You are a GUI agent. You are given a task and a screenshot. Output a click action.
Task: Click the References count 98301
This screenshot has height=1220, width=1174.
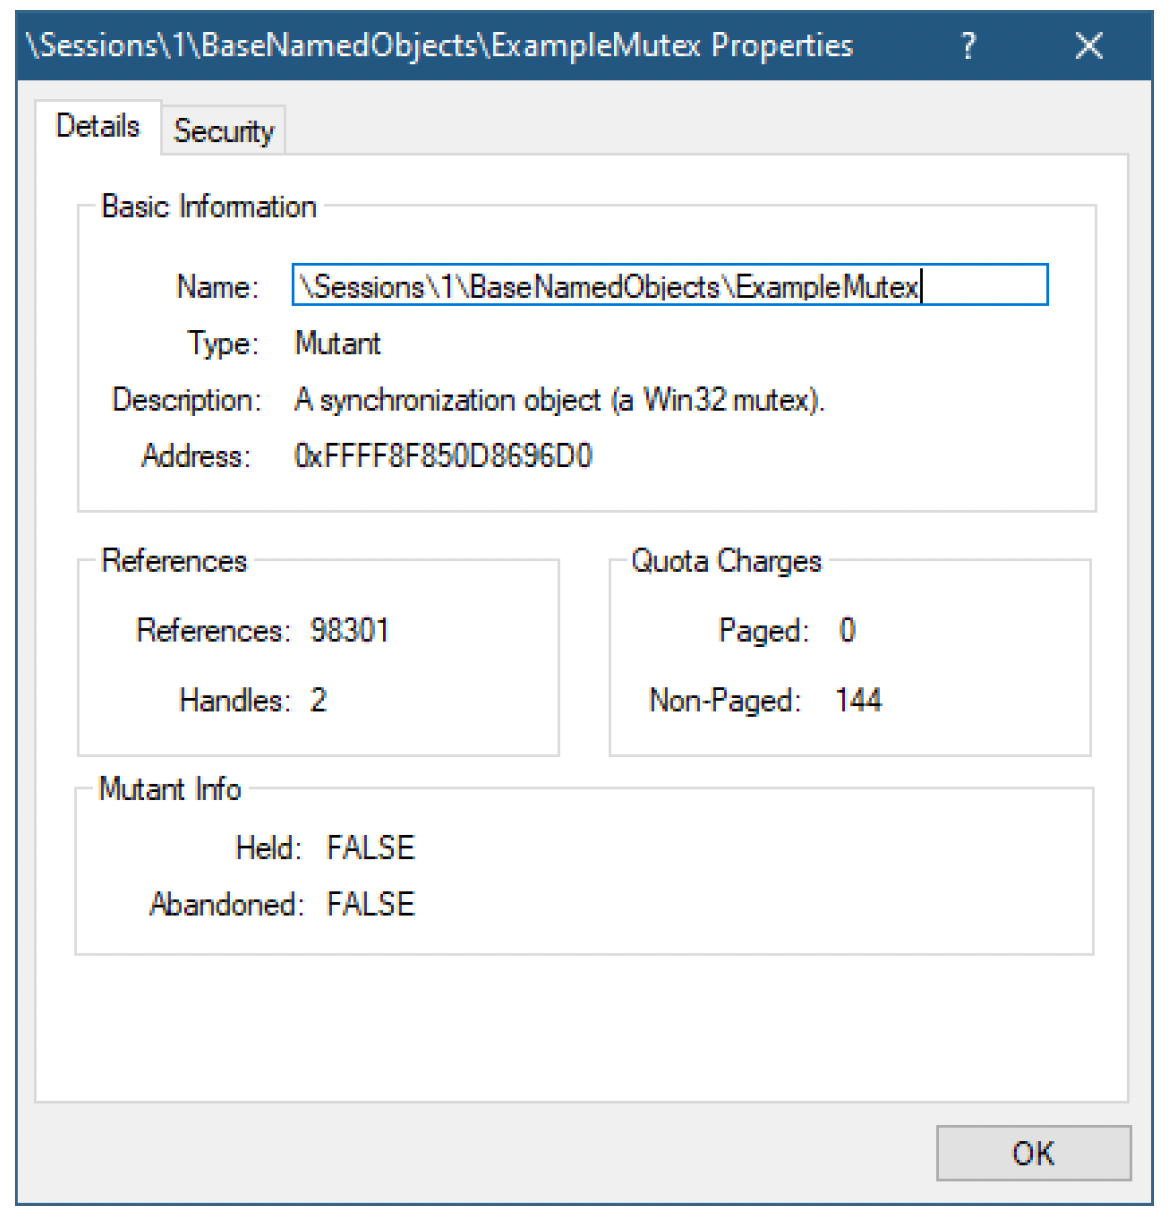(x=349, y=630)
